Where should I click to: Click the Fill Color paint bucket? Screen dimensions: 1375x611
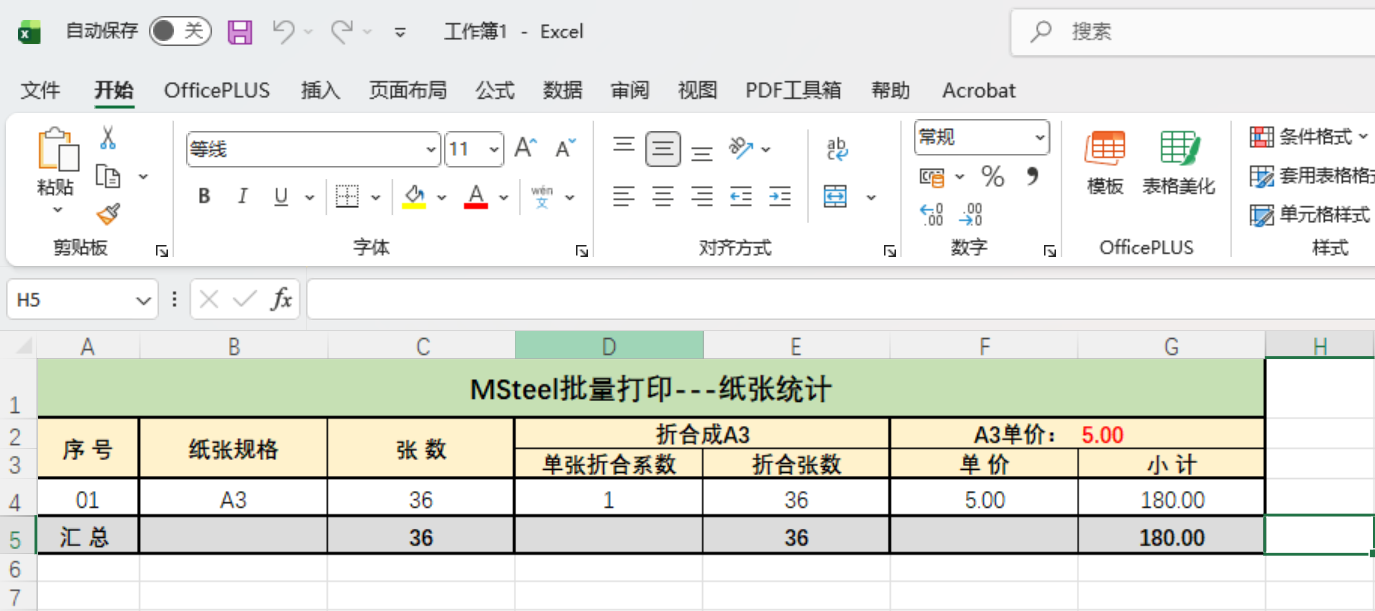(414, 196)
